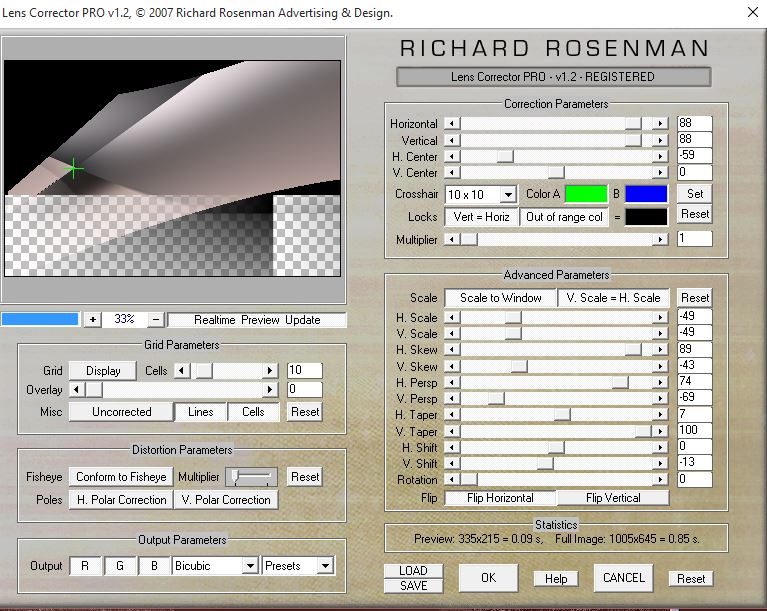
Task: Toggle the Vert = Horiz lock
Action: tap(481, 217)
